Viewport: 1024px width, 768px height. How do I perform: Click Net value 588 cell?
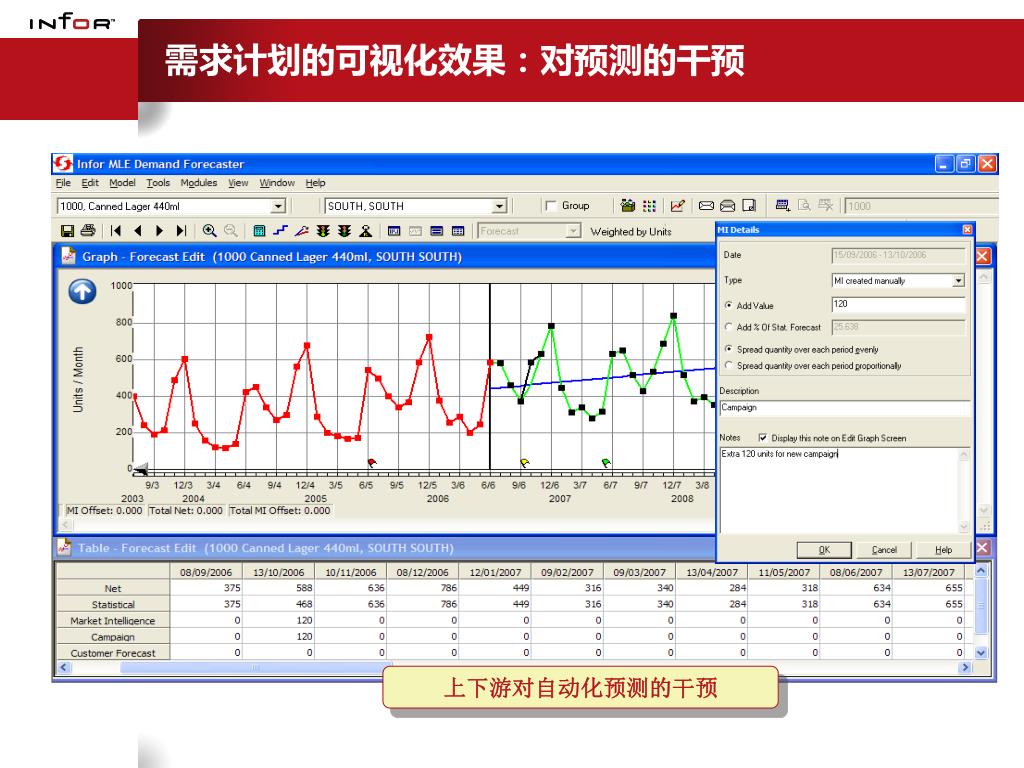tap(278, 588)
